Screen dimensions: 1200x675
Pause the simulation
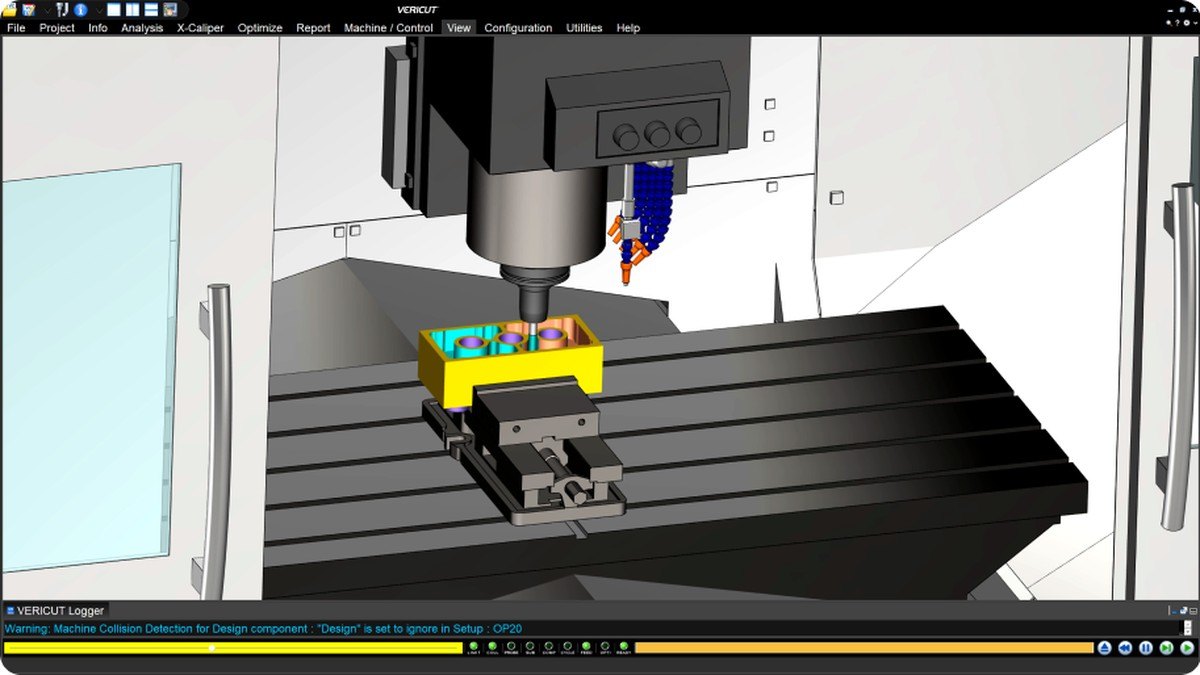point(1146,648)
